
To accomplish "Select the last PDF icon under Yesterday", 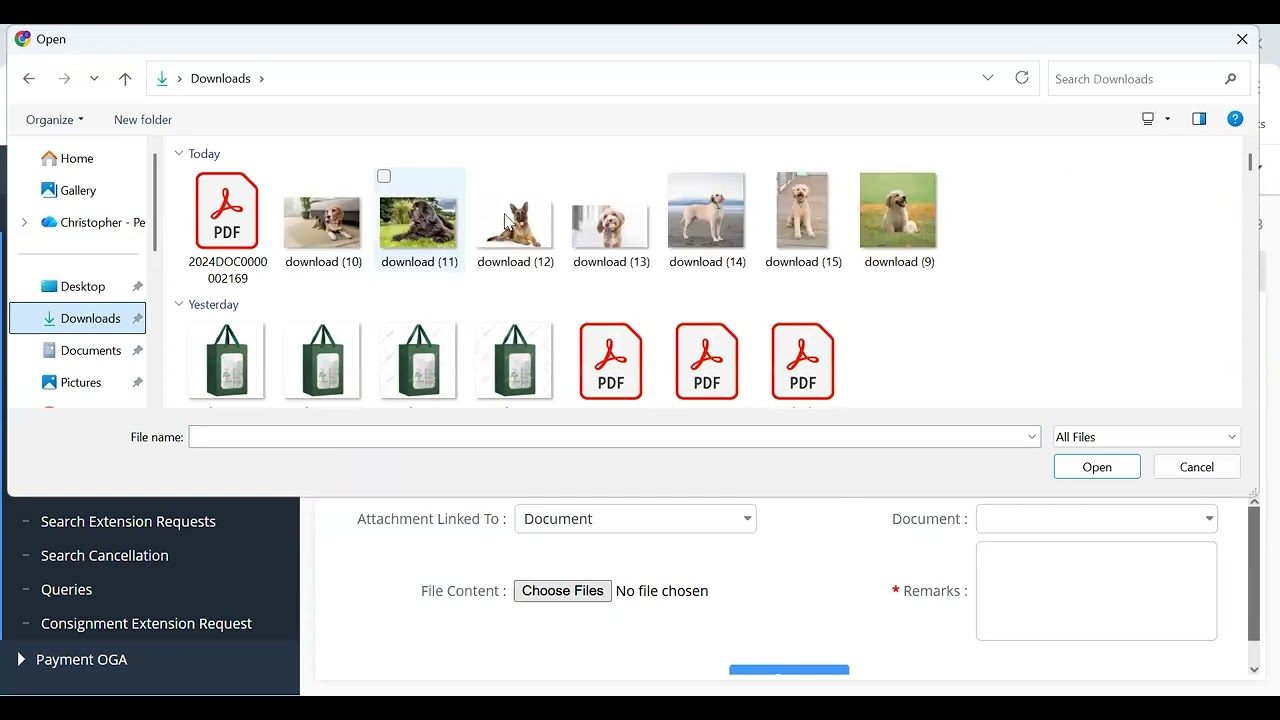I will pos(803,361).
